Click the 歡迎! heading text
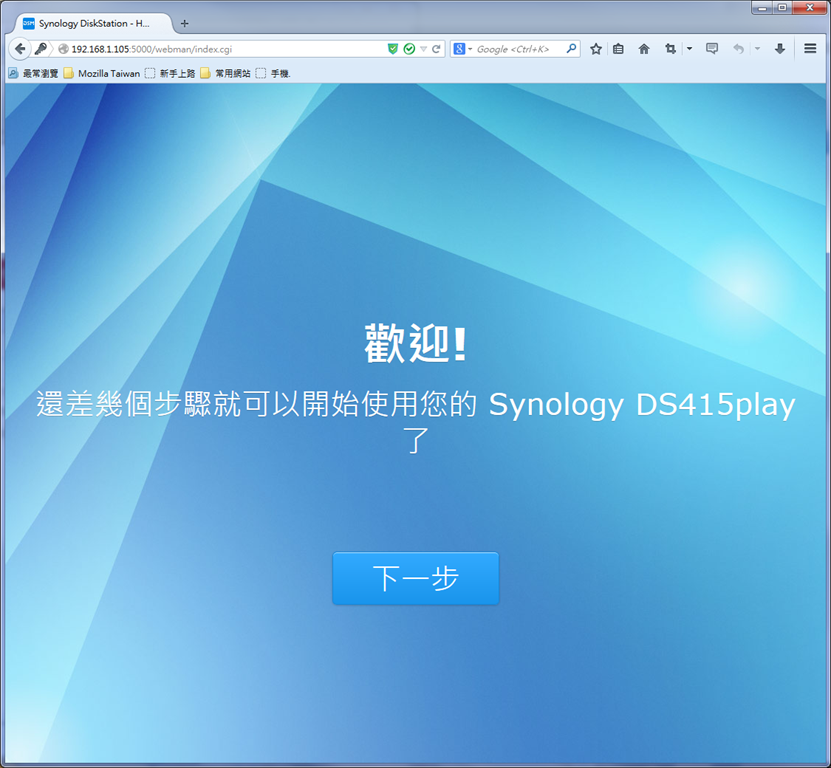 point(416,343)
